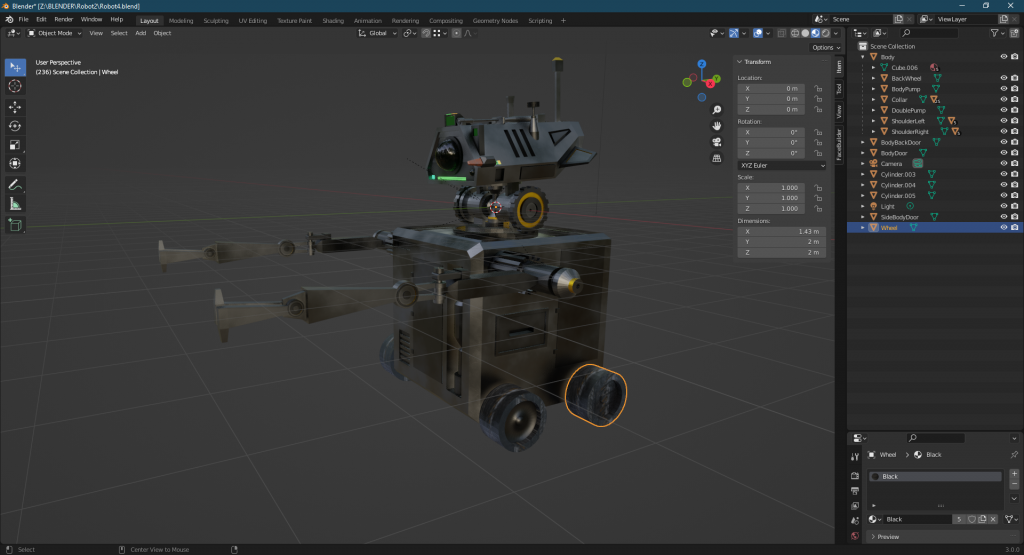Collapse the Body tree in outliner
The image size is (1024, 555).
pos(863,57)
